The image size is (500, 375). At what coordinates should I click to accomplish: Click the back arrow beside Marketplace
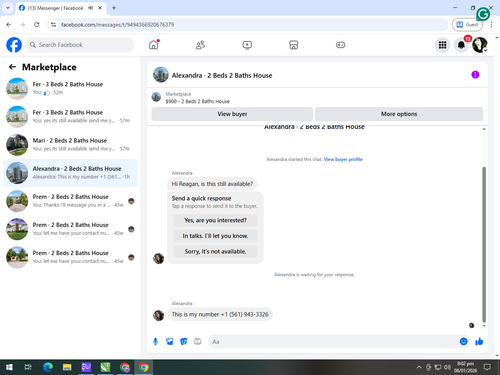coord(12,67)
